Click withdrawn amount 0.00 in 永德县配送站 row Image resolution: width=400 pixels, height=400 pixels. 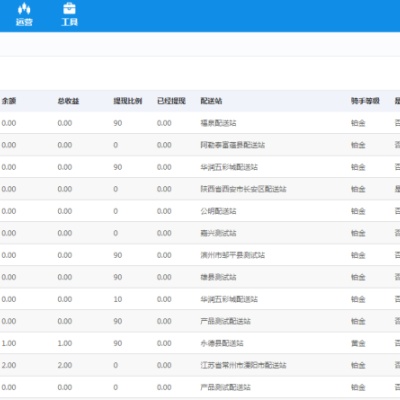(164, 343)
